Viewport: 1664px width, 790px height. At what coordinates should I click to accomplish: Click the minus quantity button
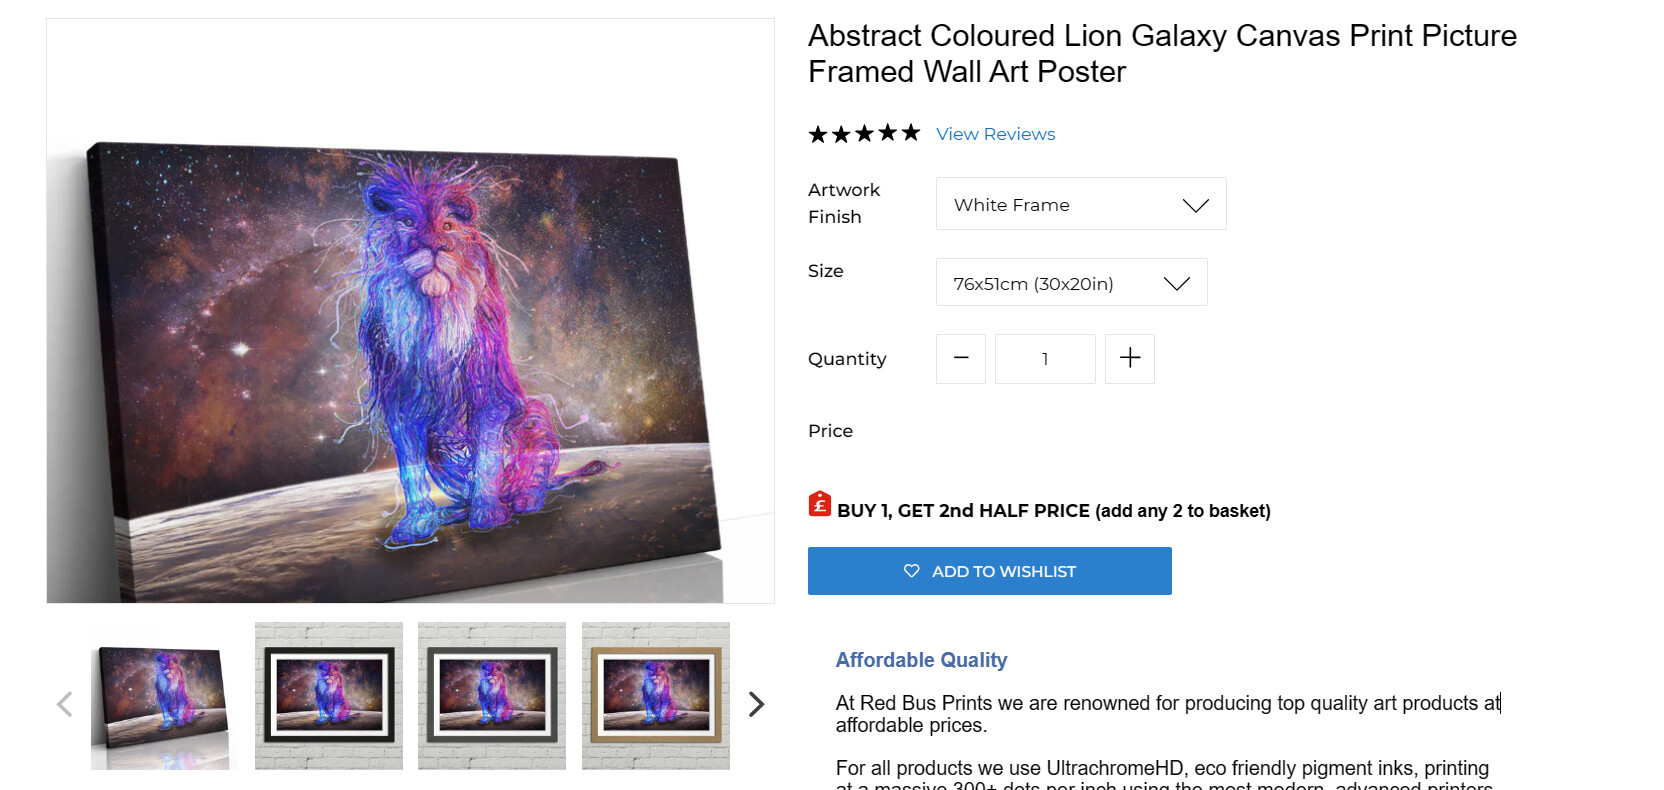coord(961,358)
